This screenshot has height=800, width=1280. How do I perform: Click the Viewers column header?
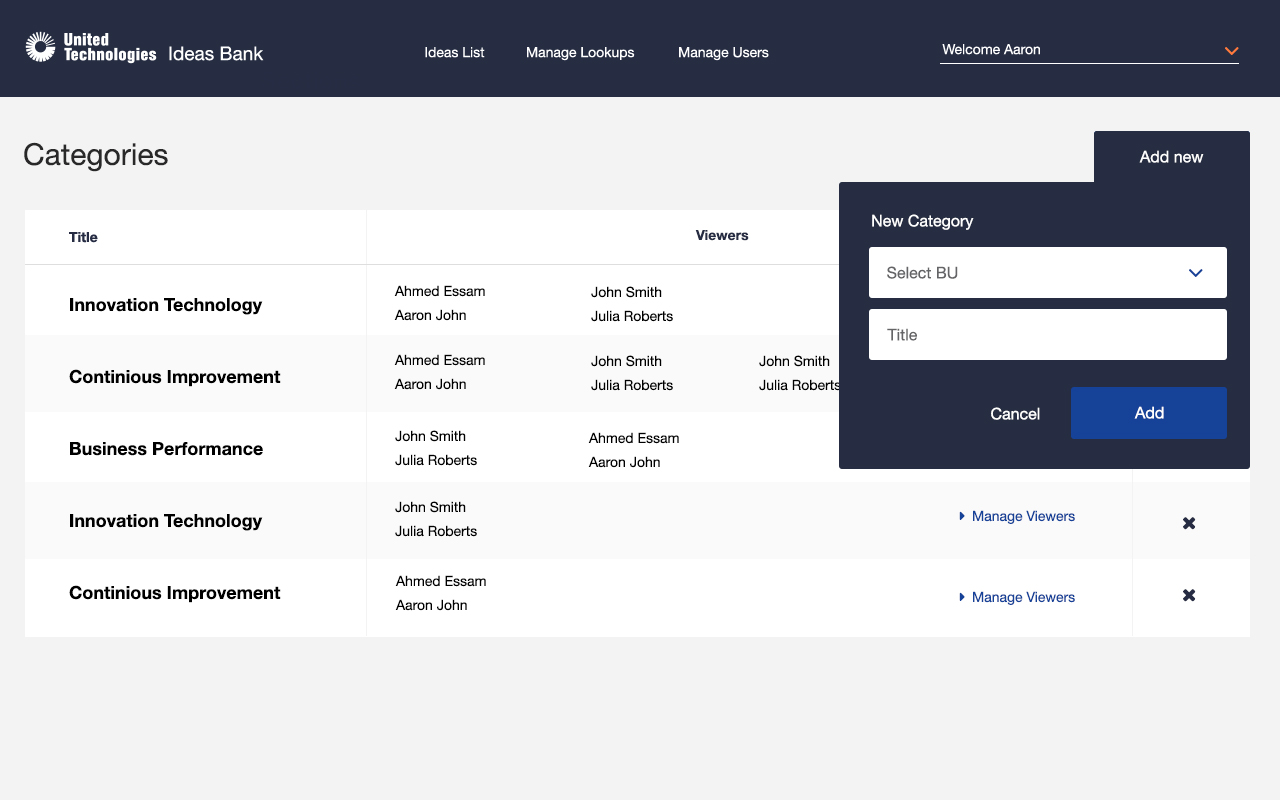(x=721, y=235)
